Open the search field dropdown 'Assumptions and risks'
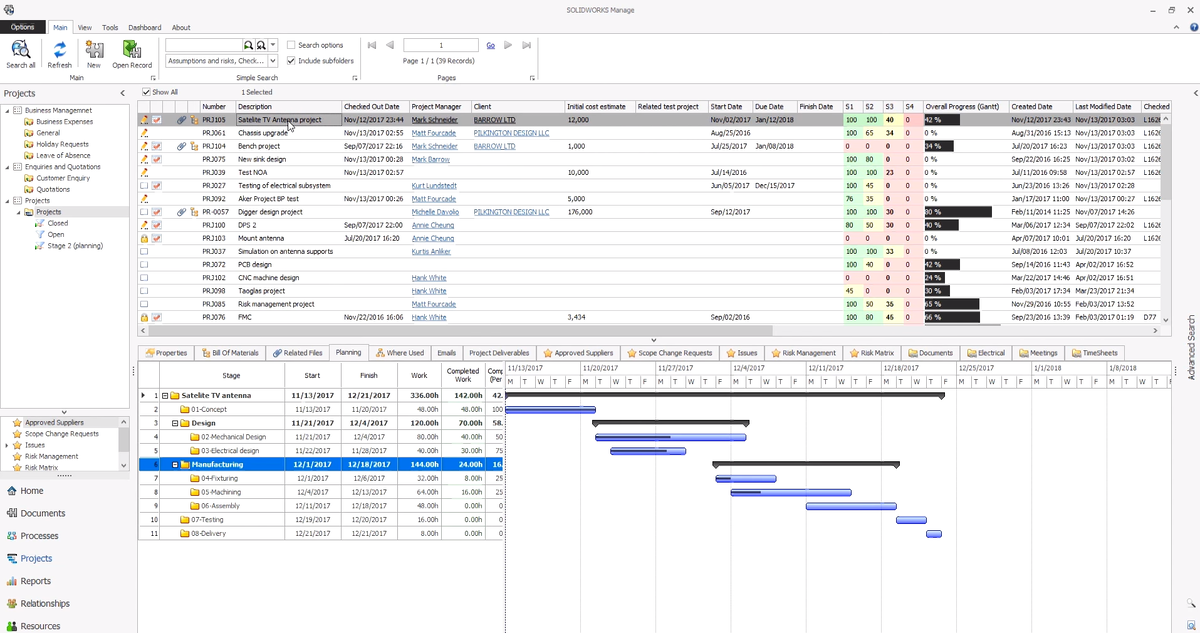Image resolution: width=1200 pixels, height=633 pixels. pyautogui.click(x=221, y=61)
